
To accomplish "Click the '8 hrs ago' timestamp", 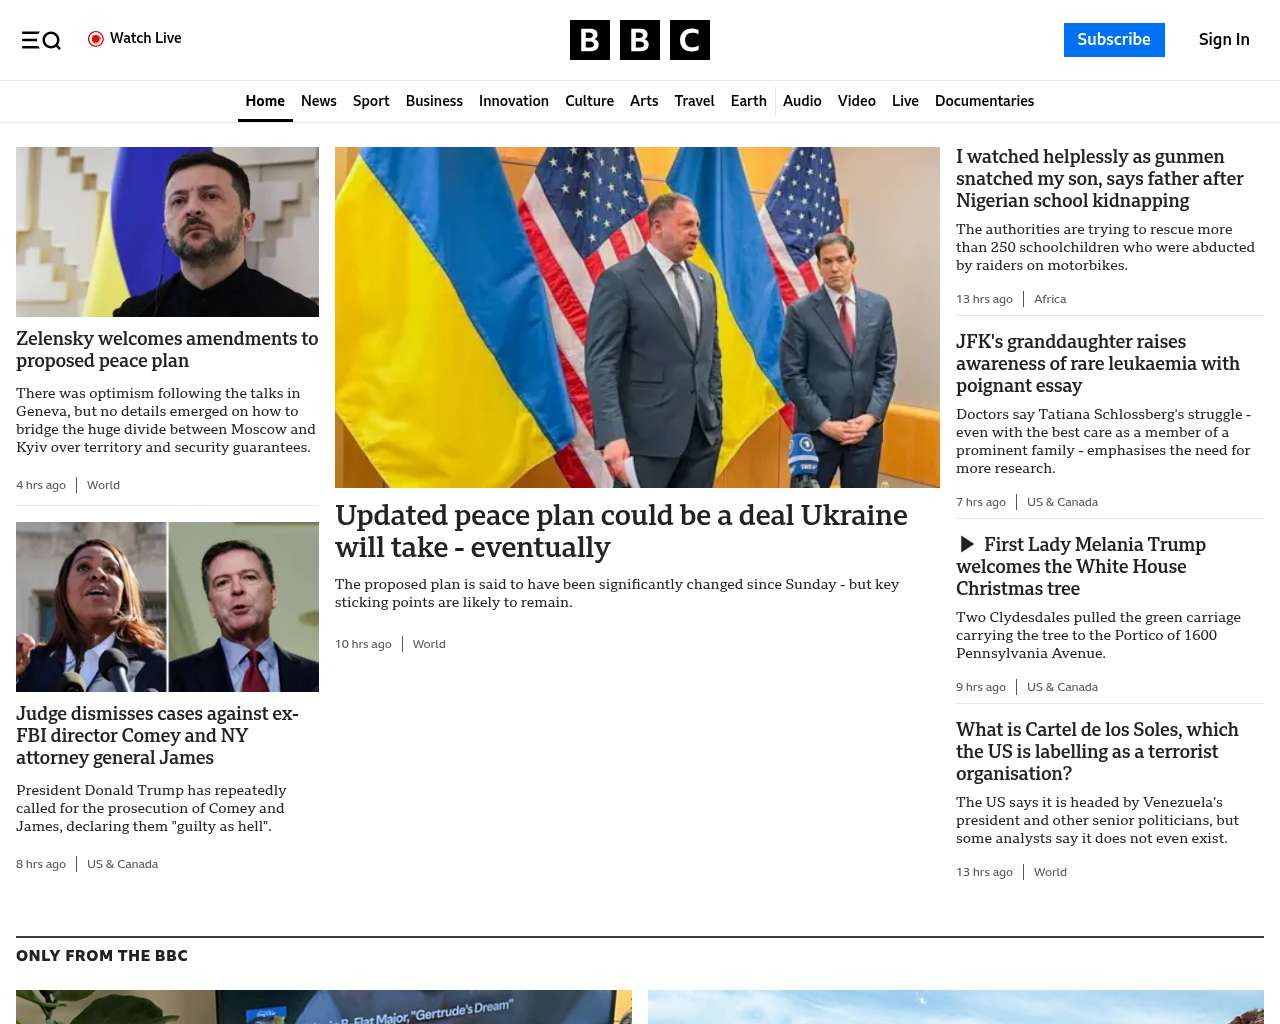I will pos(41,864).
